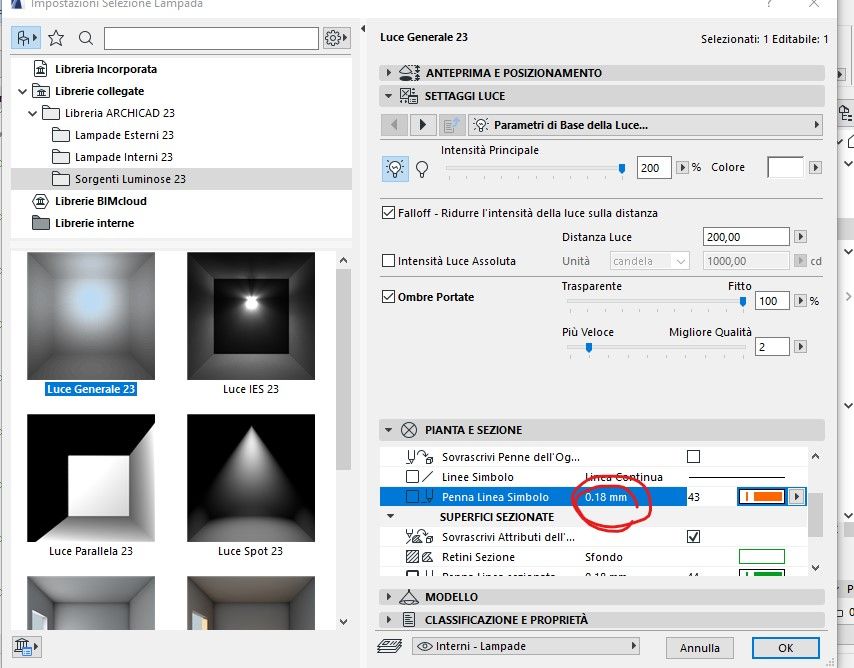Click the Annulla button
The width and height of the screenshot is (854, 668).
(699, 648)
